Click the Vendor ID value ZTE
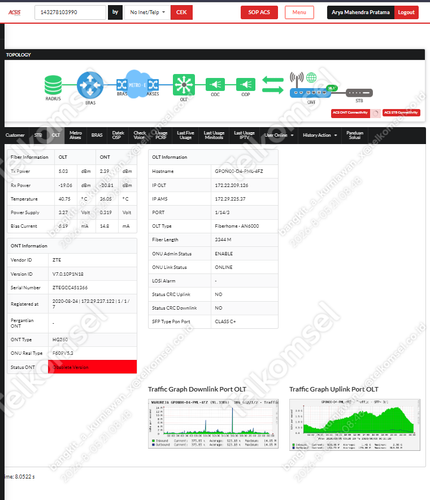This screenshot has width=430, height=500. [x=57, y=260]
